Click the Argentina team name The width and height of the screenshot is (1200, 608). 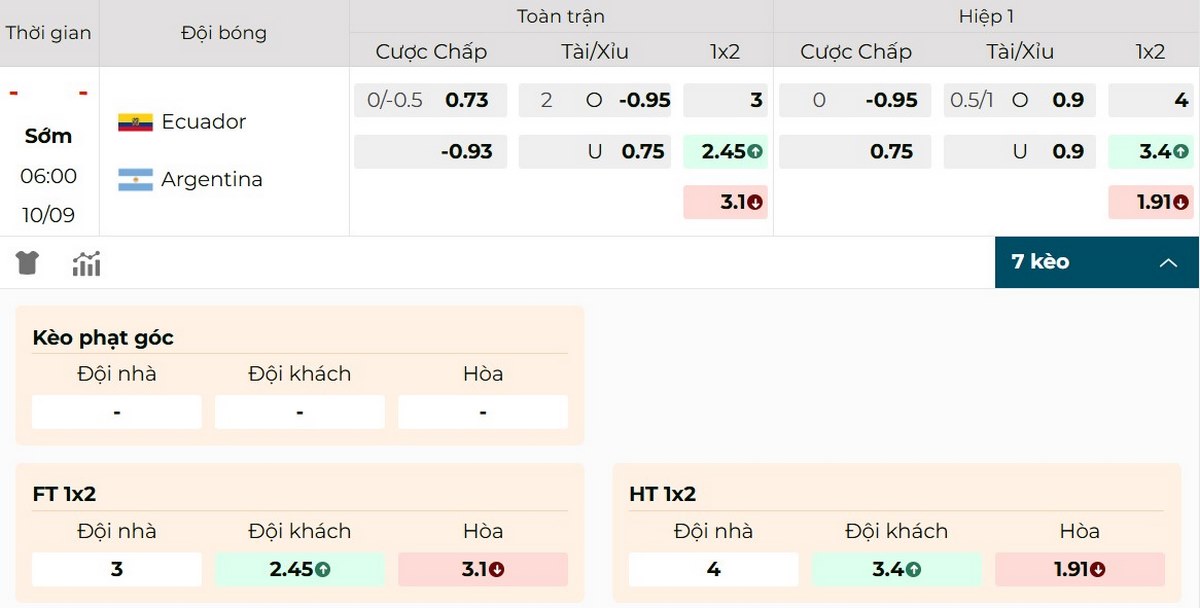click(x=211, y=180)
